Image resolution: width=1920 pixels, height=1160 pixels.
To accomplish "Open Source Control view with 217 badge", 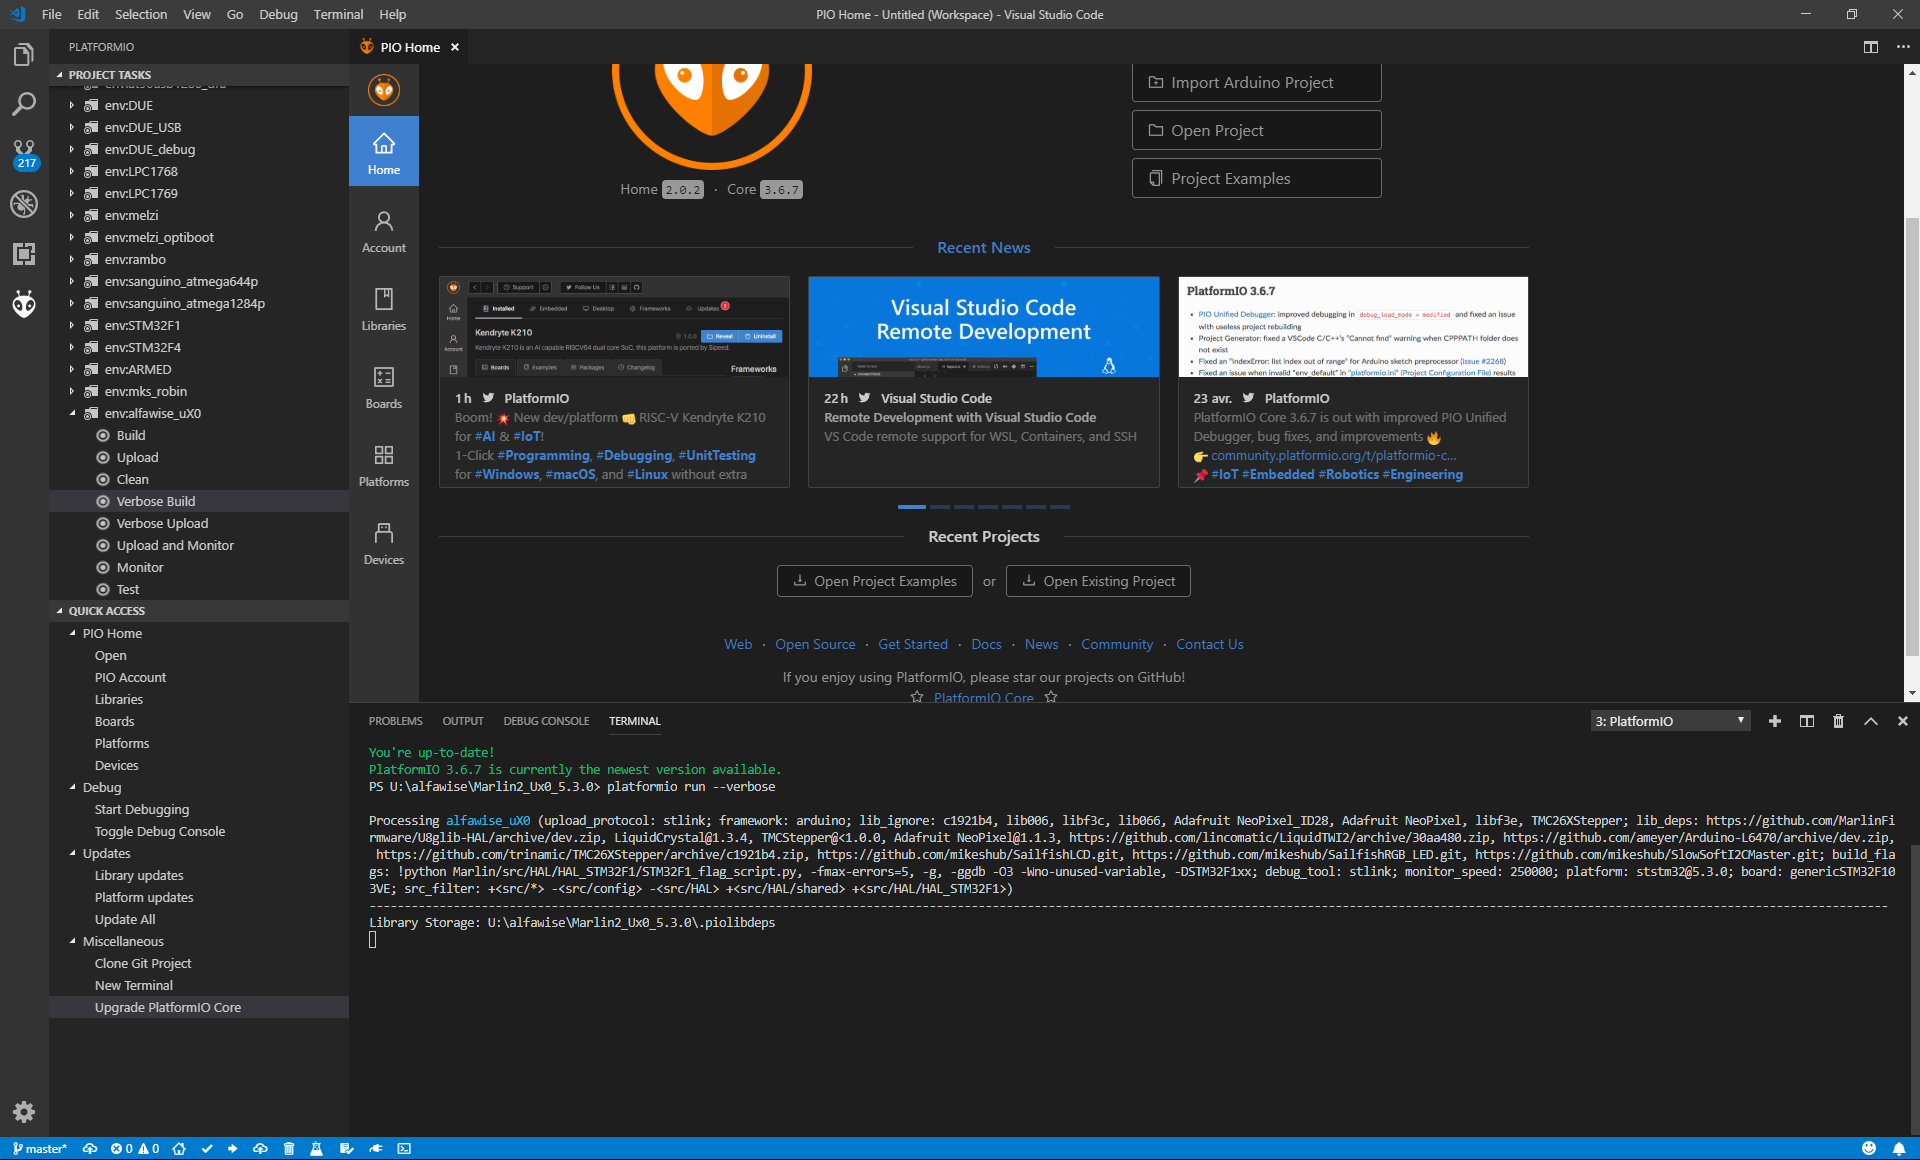I will pos(24,153).
